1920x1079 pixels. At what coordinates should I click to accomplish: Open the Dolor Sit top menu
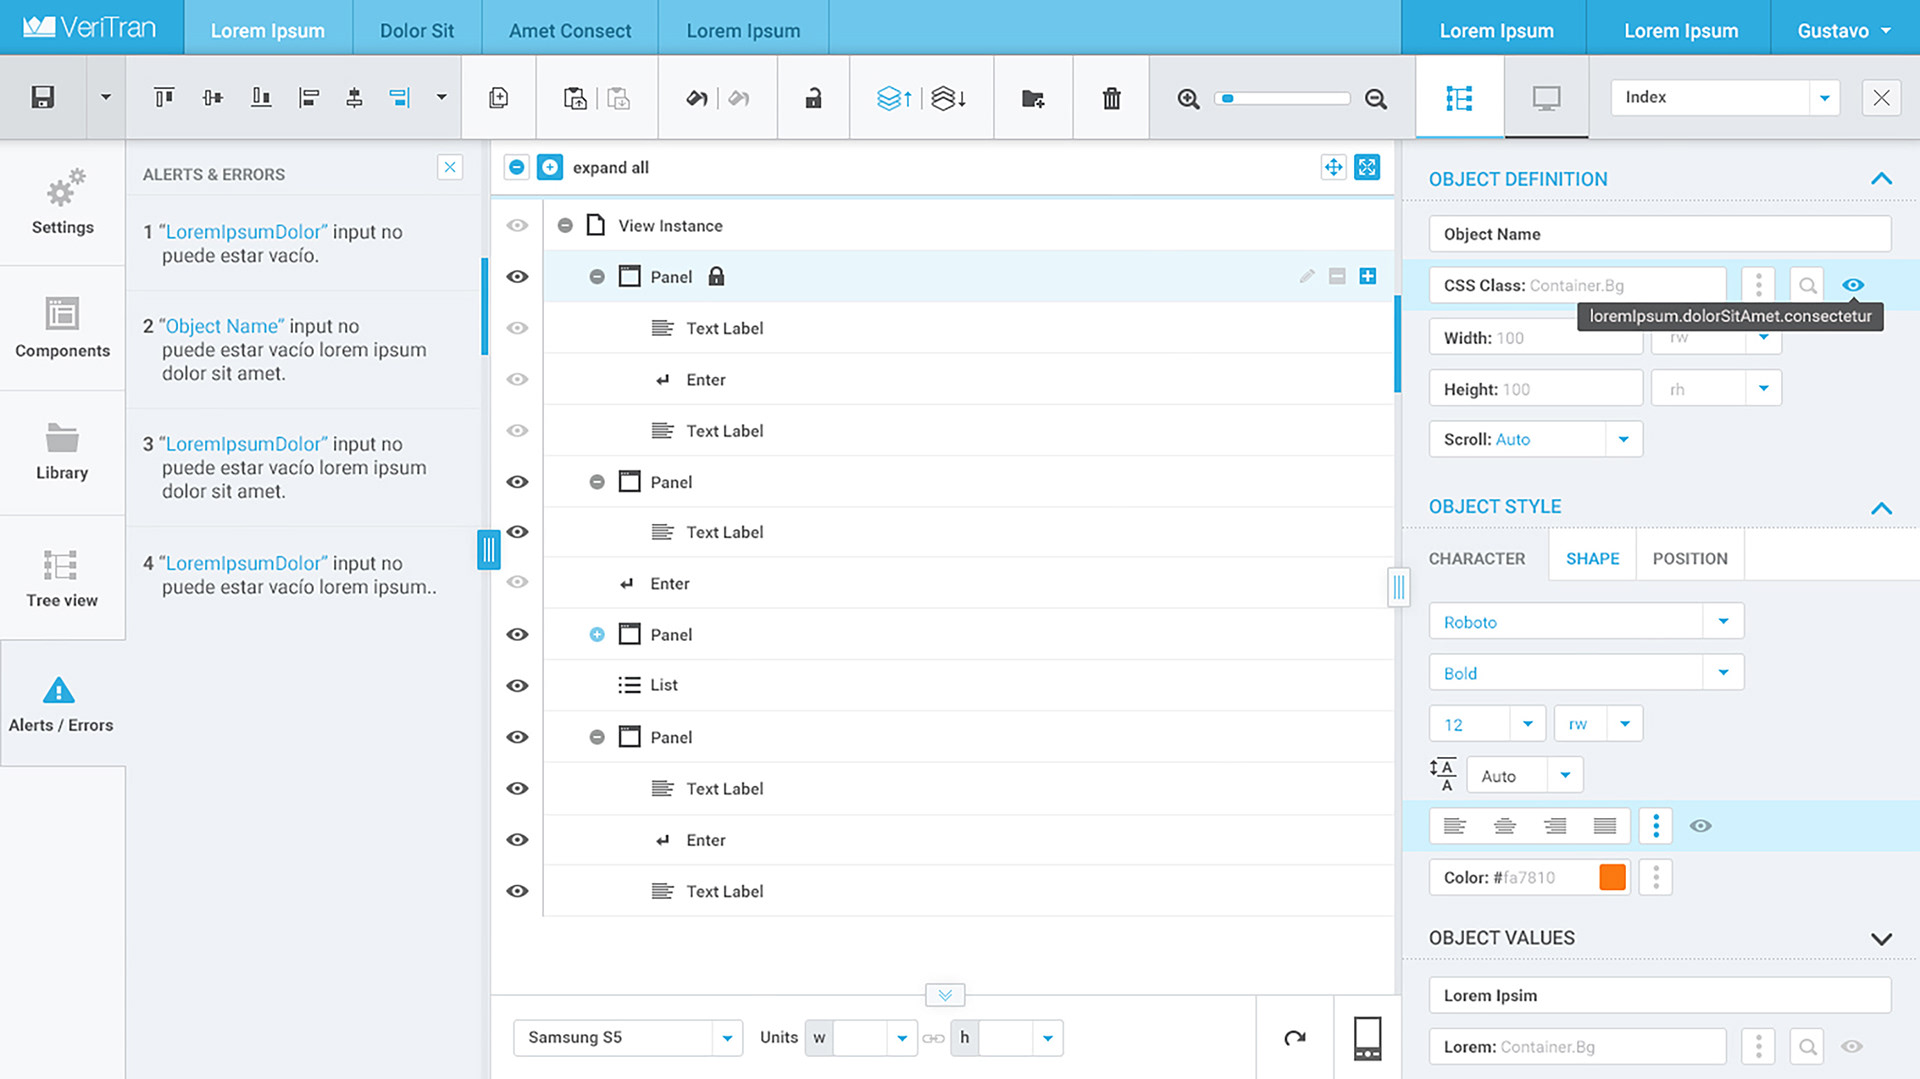pos(417,30)
